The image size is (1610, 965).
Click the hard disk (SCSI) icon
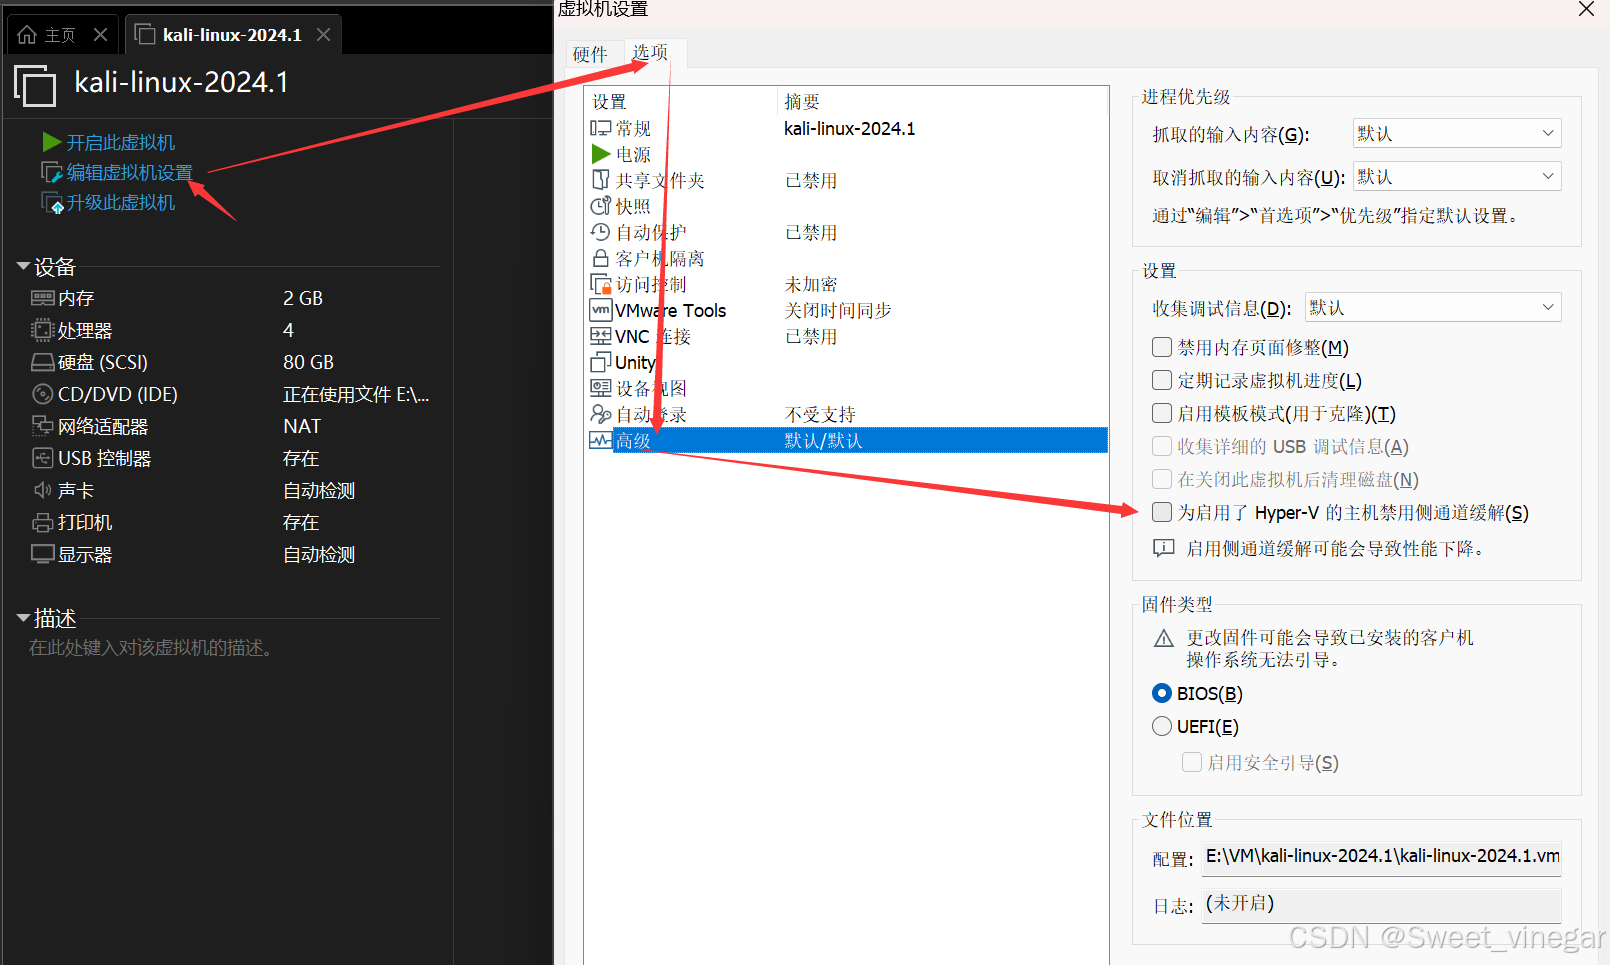point(42,362)
